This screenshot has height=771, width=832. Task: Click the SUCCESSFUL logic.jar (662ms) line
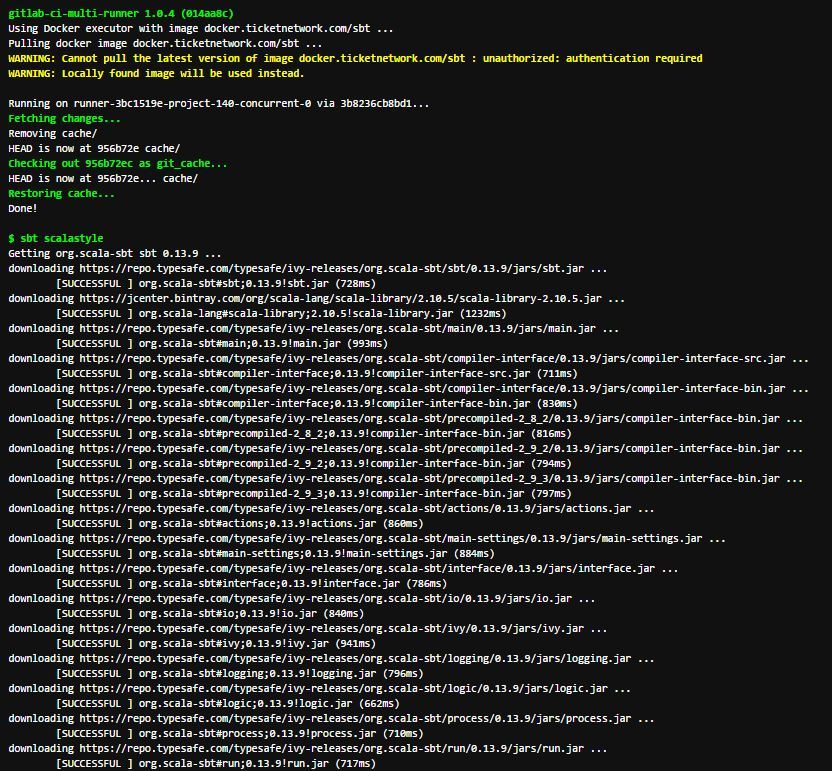[x=228, y=703]
